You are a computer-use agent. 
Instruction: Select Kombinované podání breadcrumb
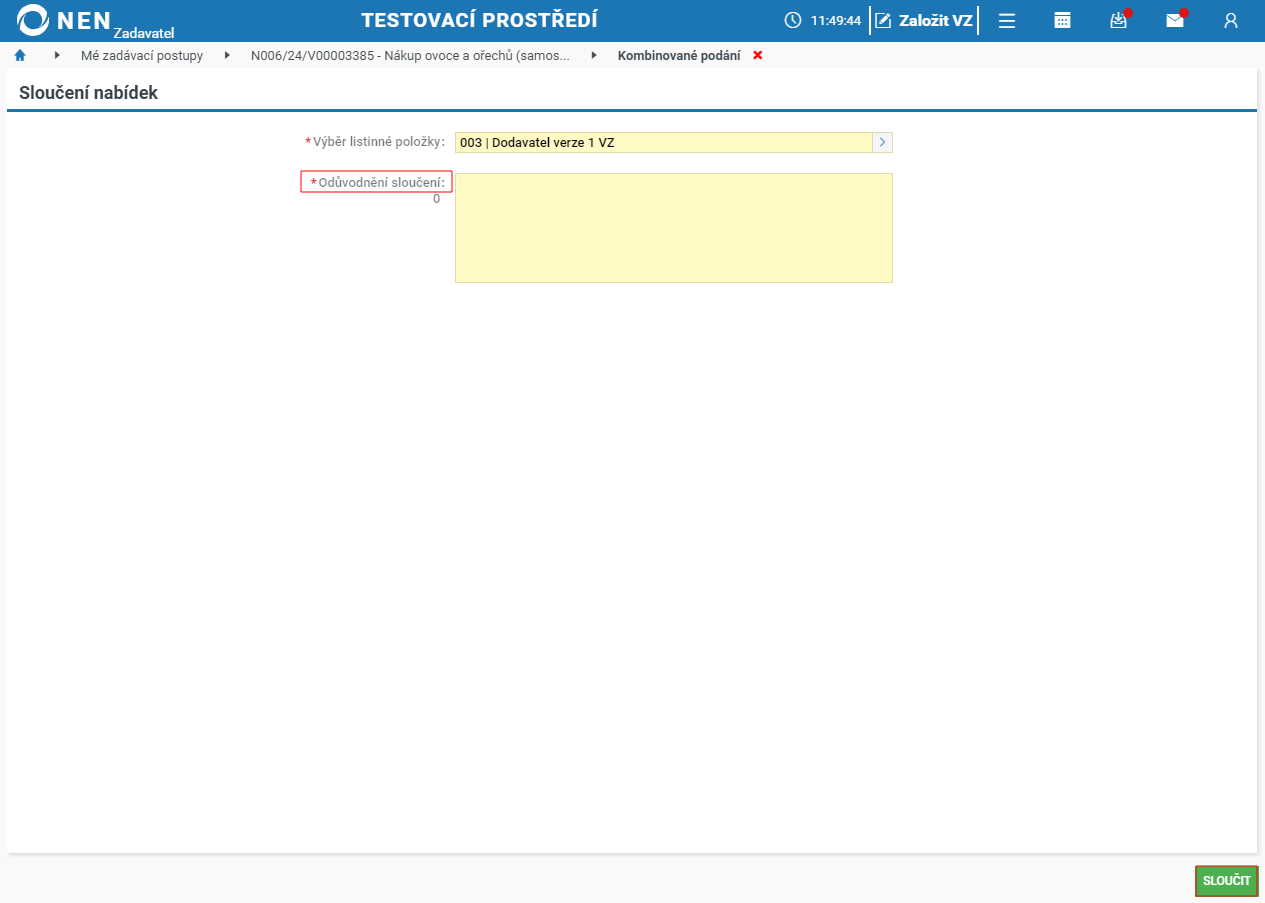pos(679,56)
